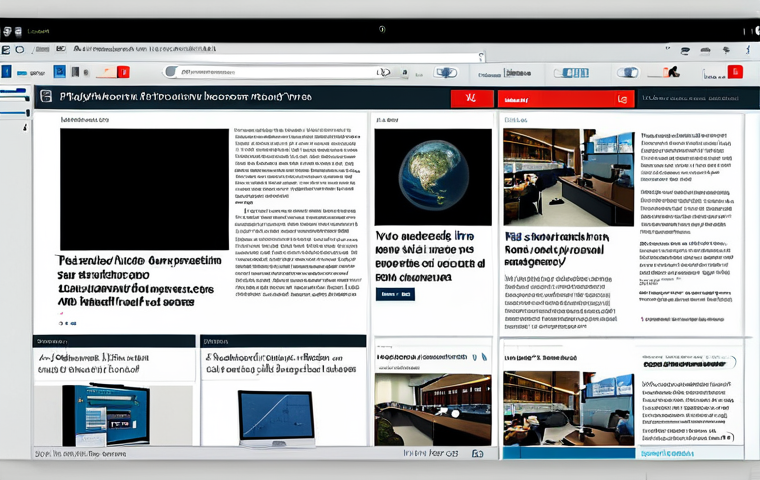760x480 pixels.
Task: Click the car-shaped icon in the upper-right icon row
Action: (x=705, y=50)
